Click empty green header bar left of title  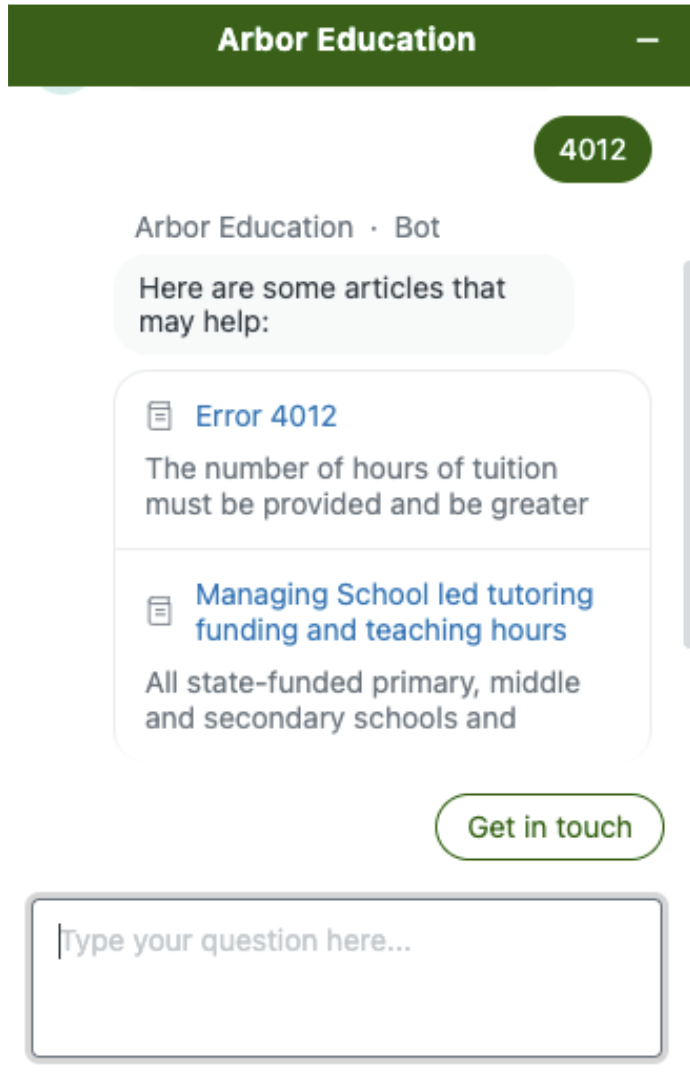click(110, 45)
